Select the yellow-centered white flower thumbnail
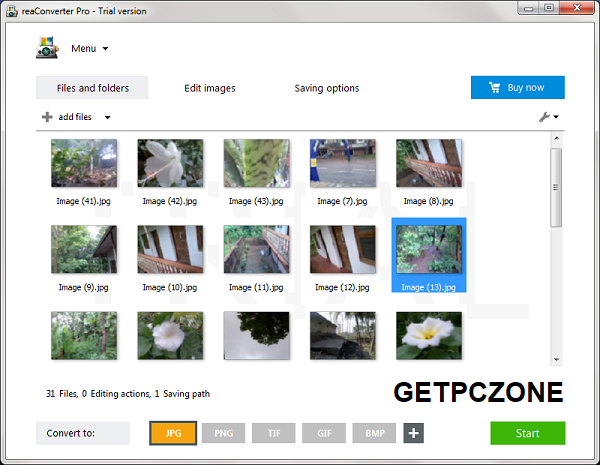The width and height of the screenshot is (600, 465). coord(429,336)
